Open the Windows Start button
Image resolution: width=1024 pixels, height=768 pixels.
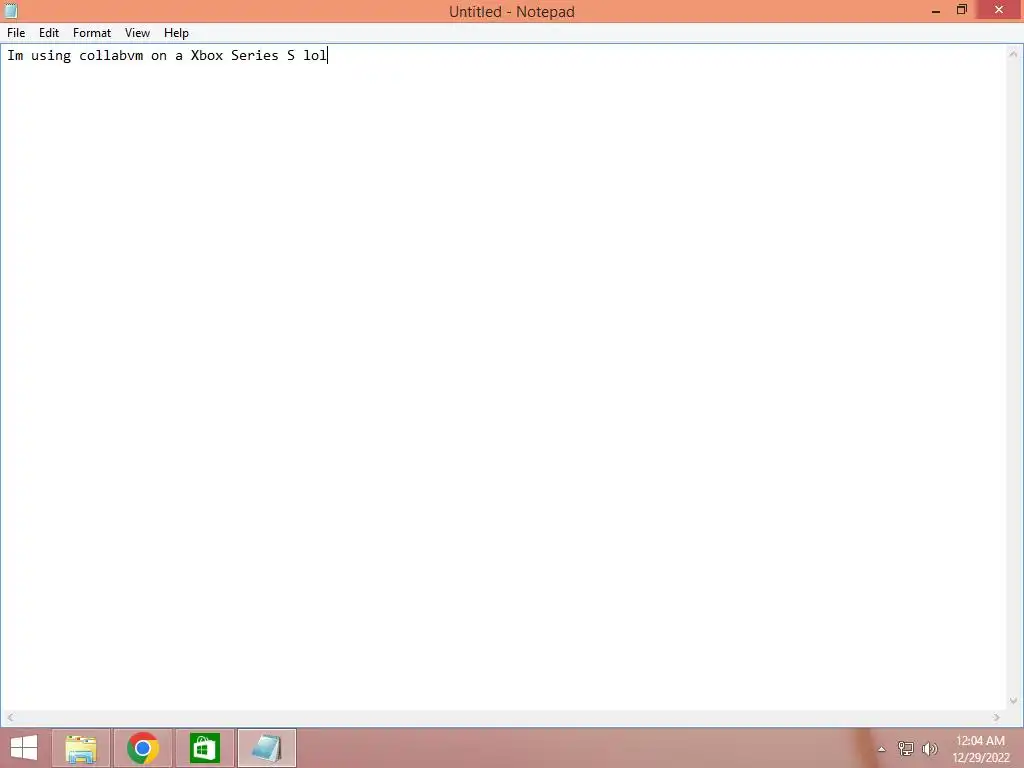[x=24, y=748]
